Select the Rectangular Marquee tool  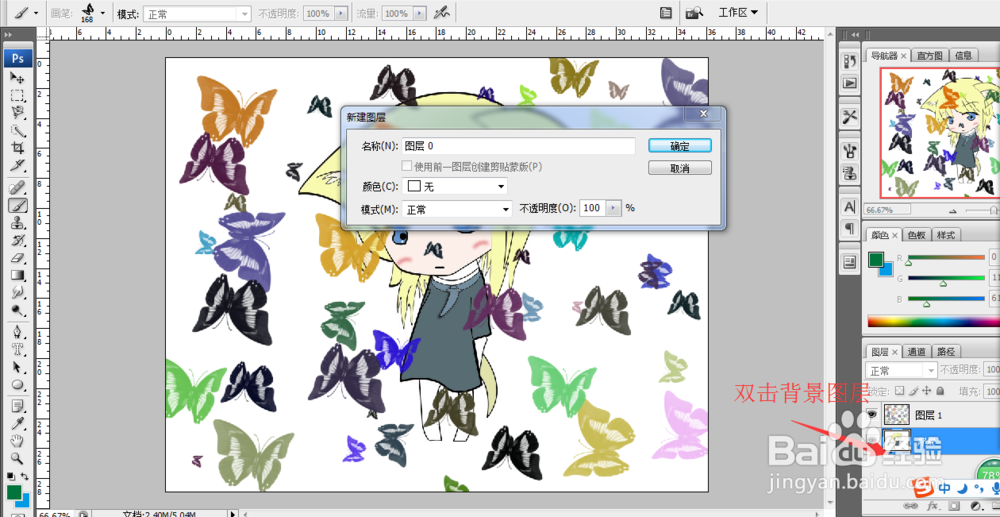18,96
